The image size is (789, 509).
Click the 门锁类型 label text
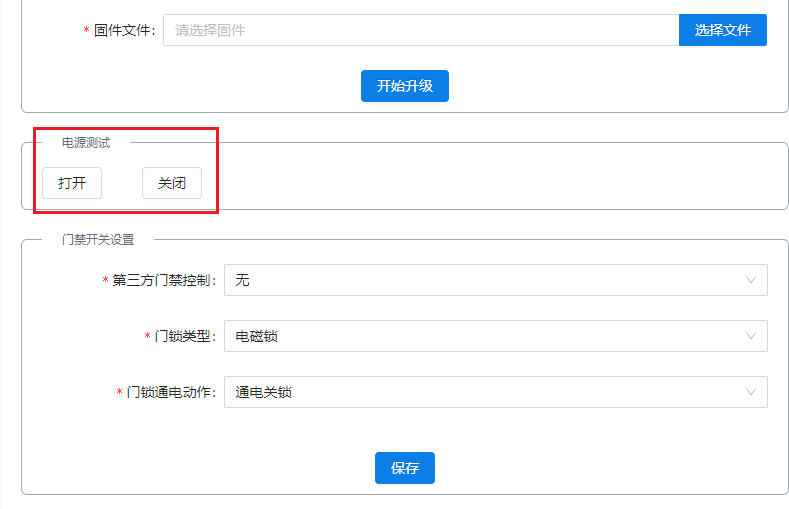185,336
